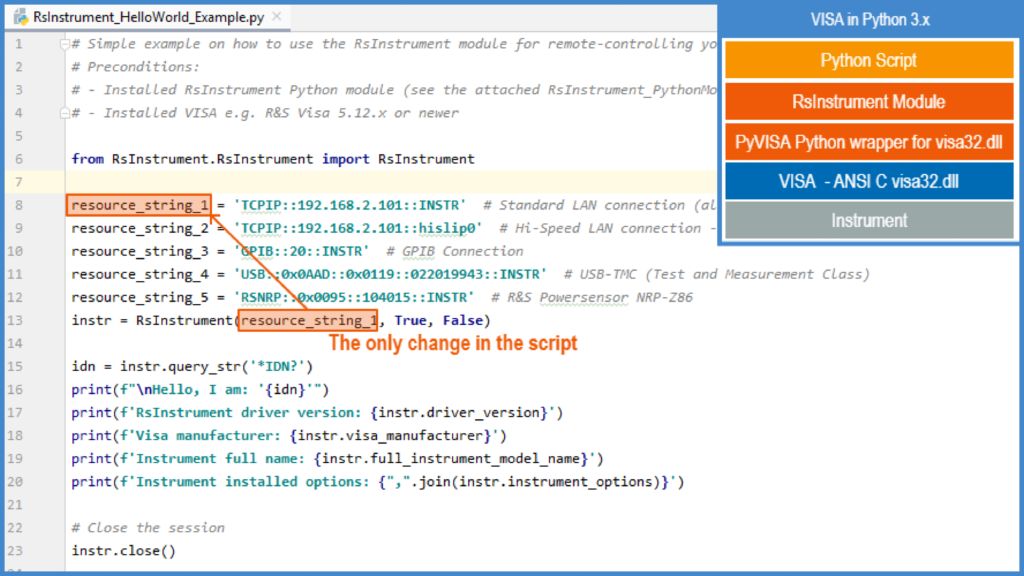Select the PyVISA Python wrapper block

pyautogui.click(x=868, y=142)
